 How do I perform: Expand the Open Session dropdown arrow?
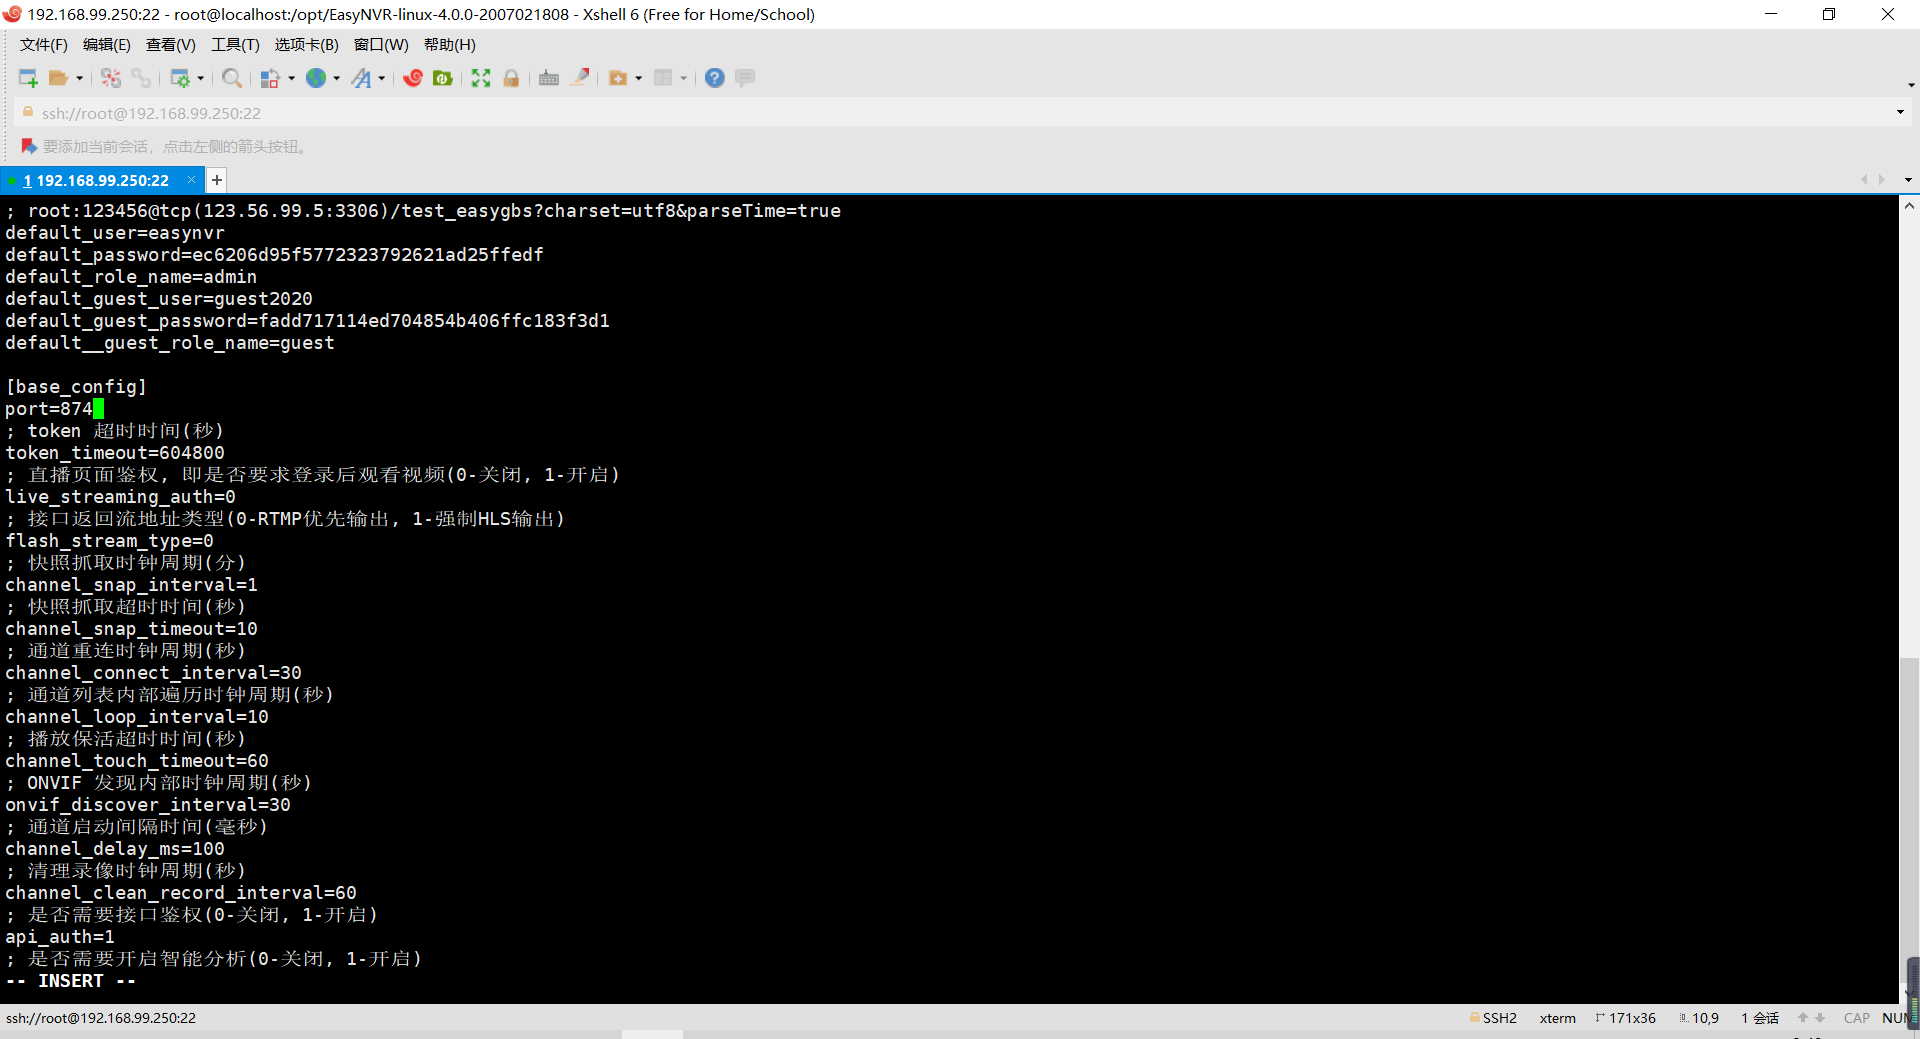(x=79, y=78)
